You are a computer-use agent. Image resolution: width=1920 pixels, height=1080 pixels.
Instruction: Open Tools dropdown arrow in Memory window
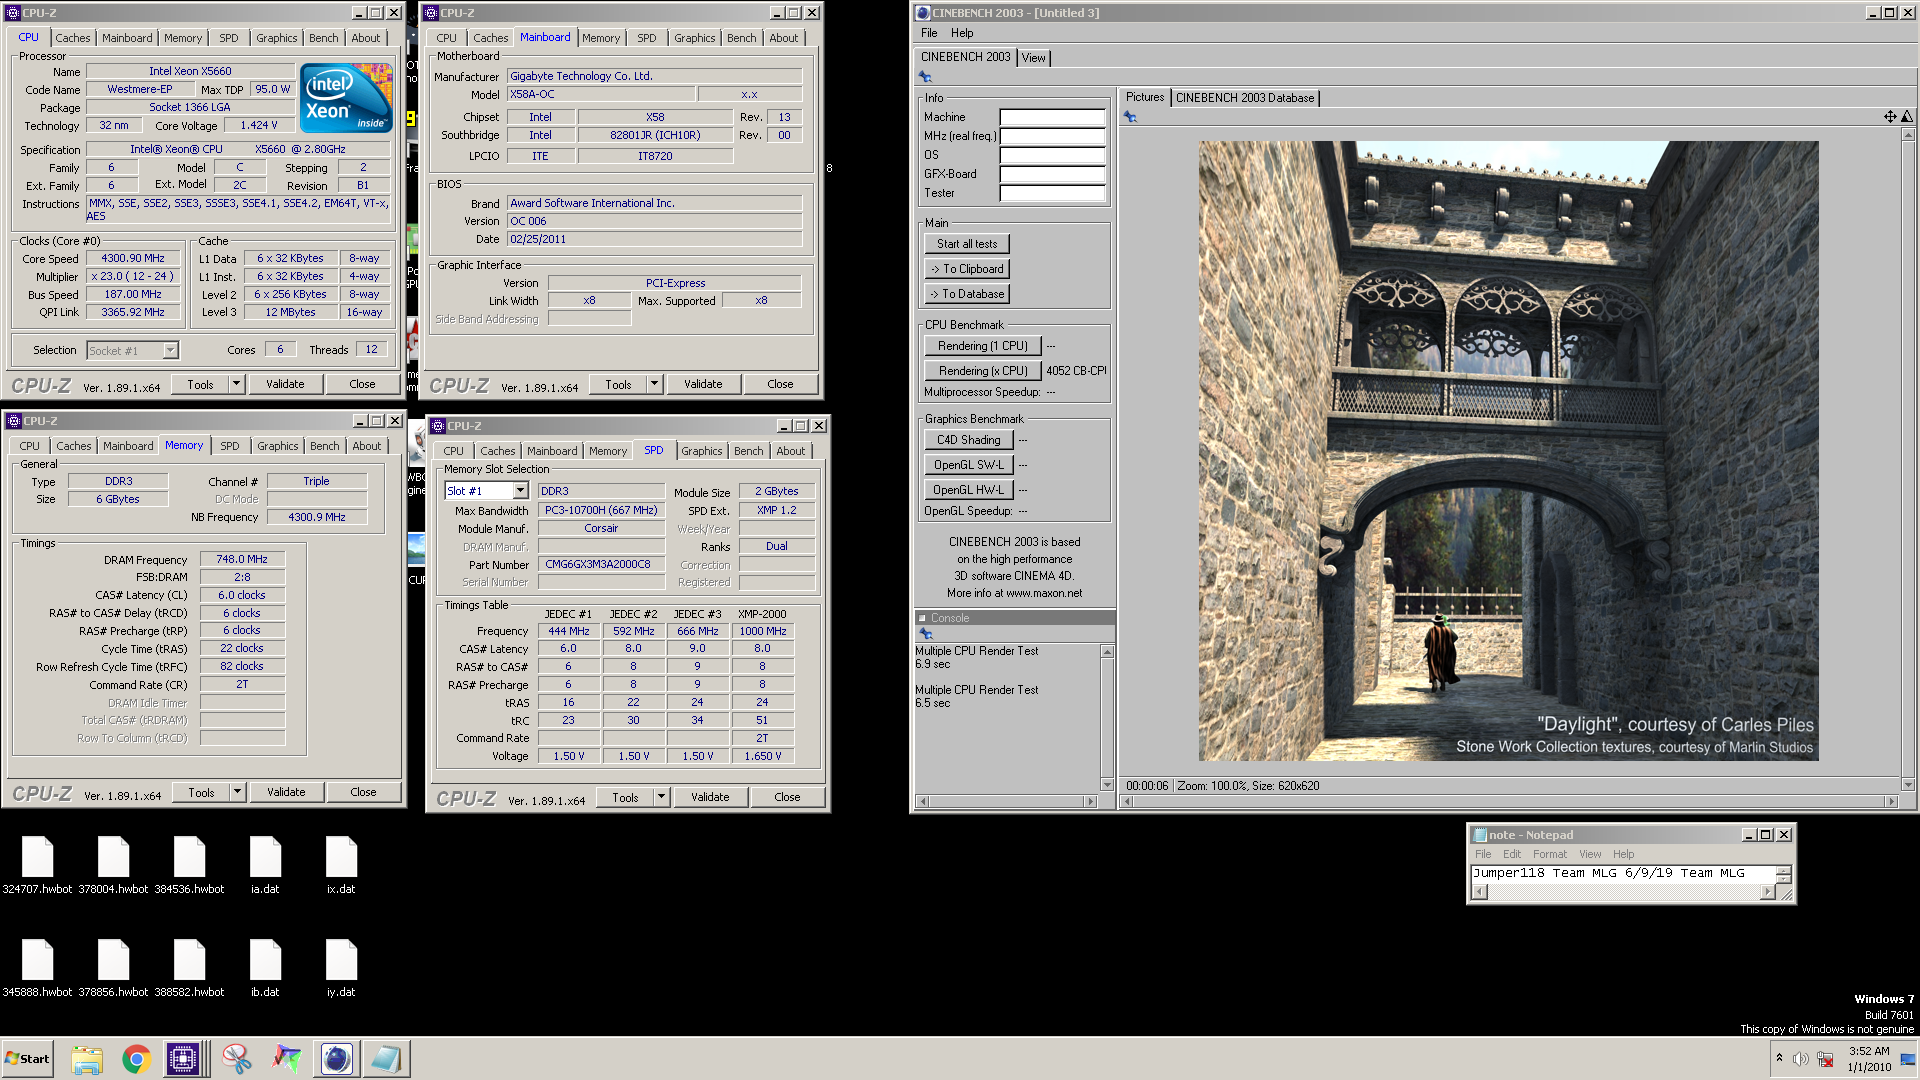pyautogui.click(x=237, y=792)
